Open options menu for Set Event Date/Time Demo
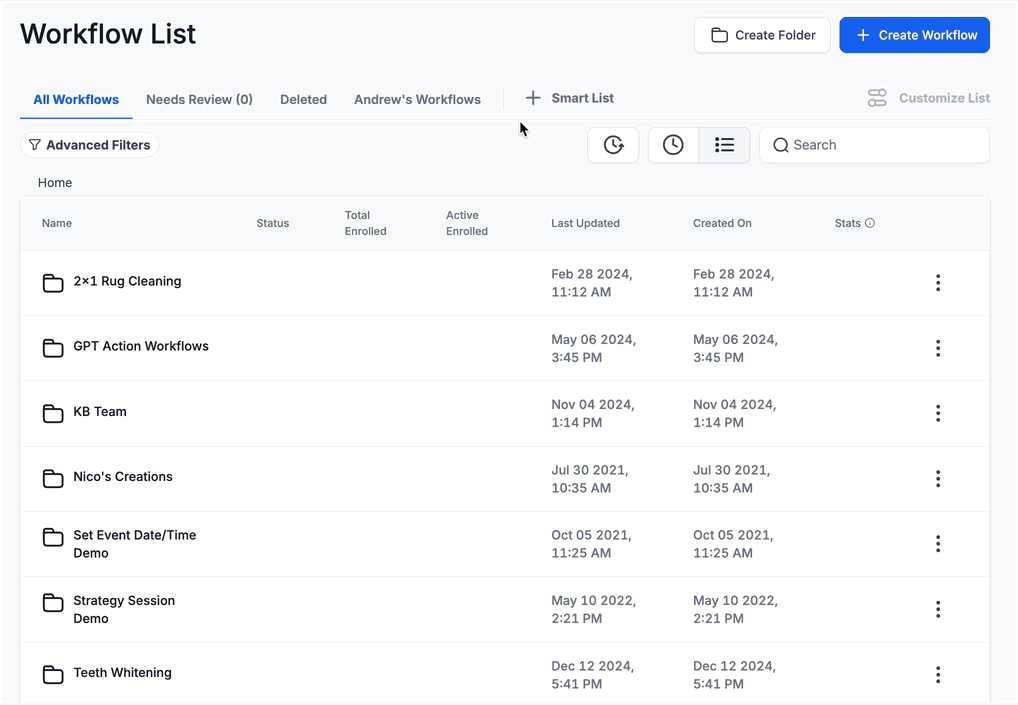Image resolution: width=1018 pixels, height=705 pixels. click(937, 544)
